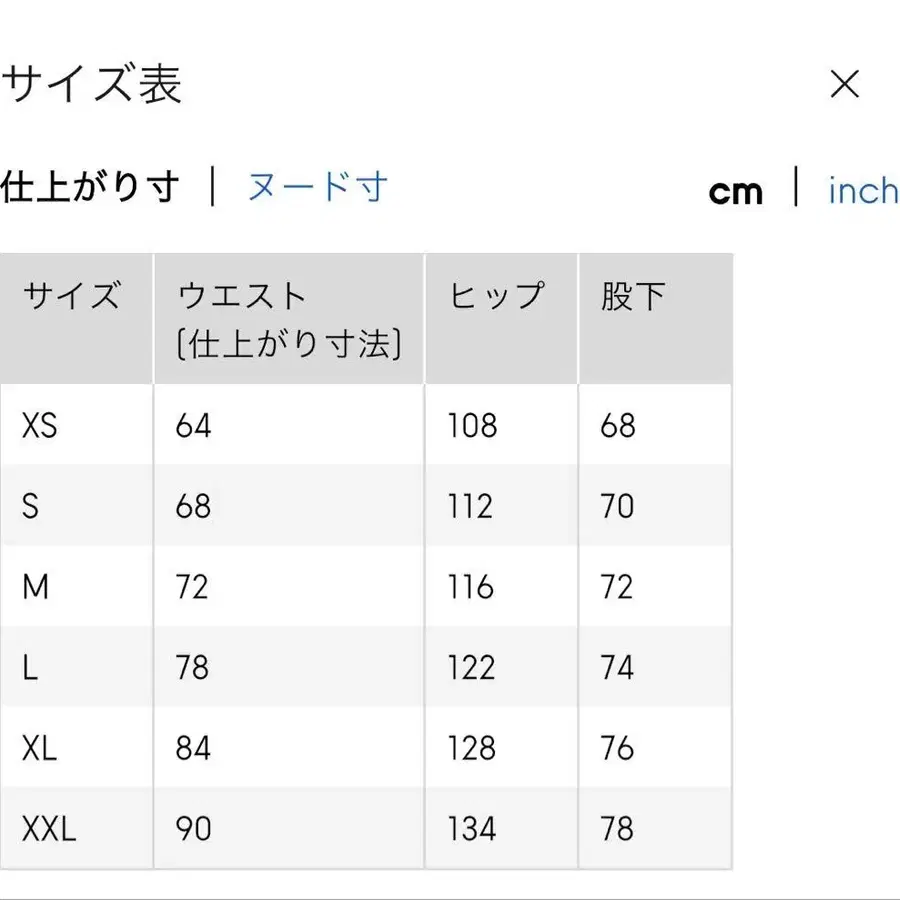The image size is (900, 900).
Task: Select the XL size row
Action: pyautogui.click(x=40, y=748)
